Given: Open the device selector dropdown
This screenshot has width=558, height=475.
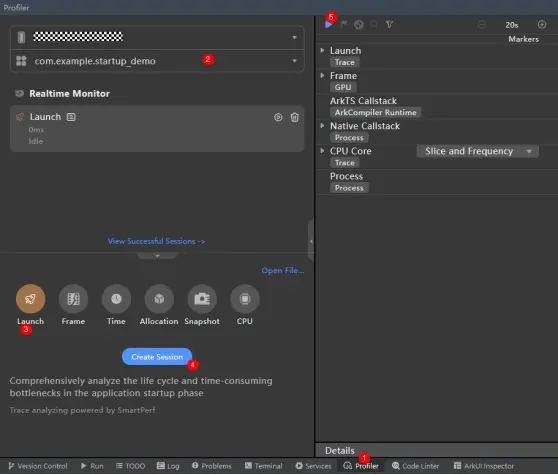Looking at the screenshot, I should 294,37.
